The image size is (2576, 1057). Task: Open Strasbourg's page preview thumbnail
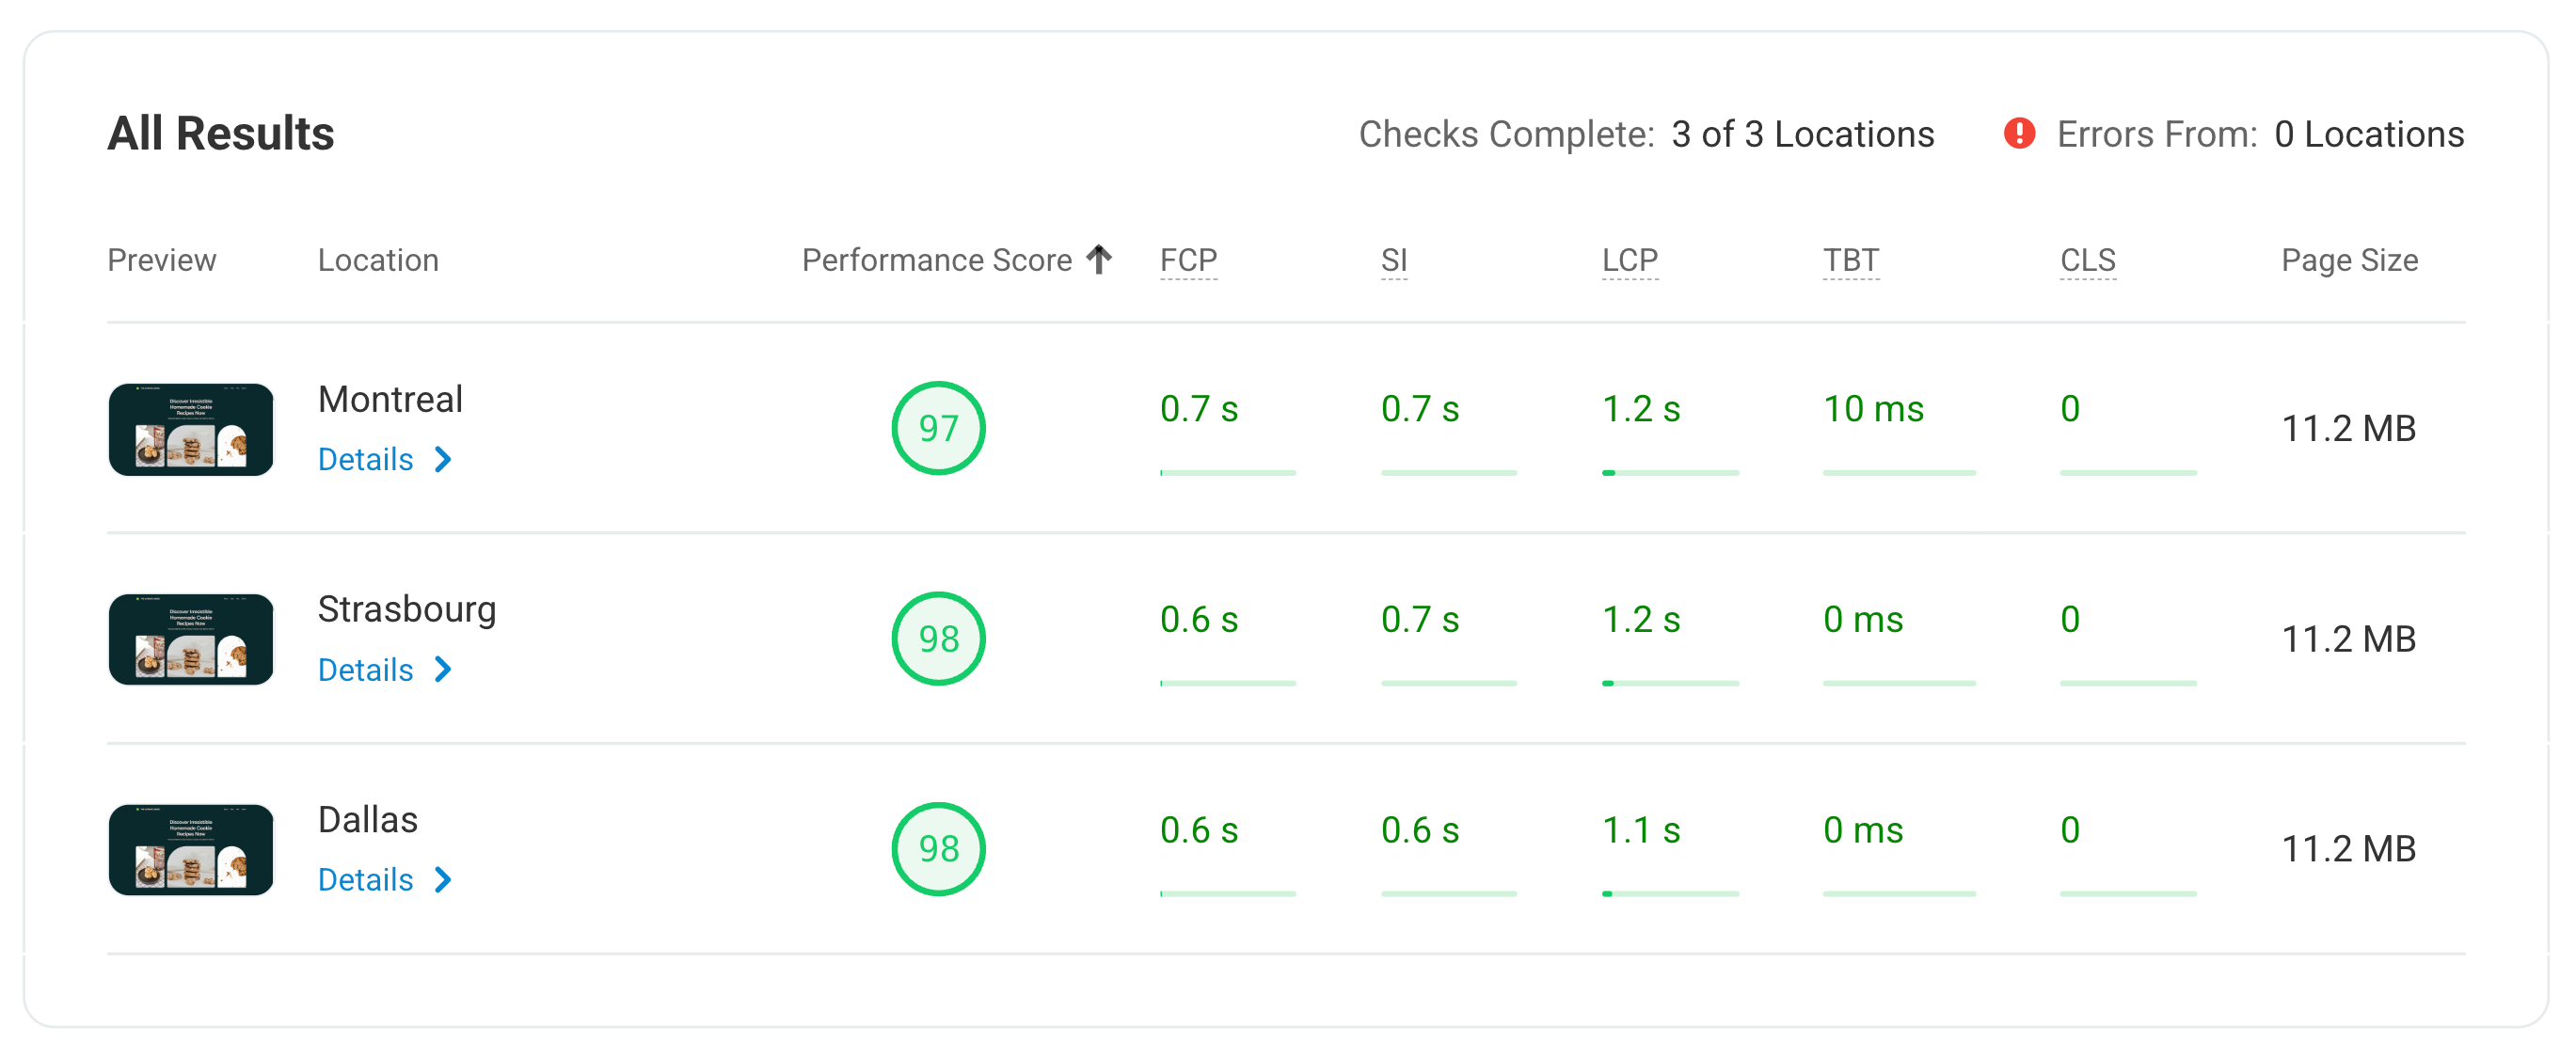coord(190,639)
